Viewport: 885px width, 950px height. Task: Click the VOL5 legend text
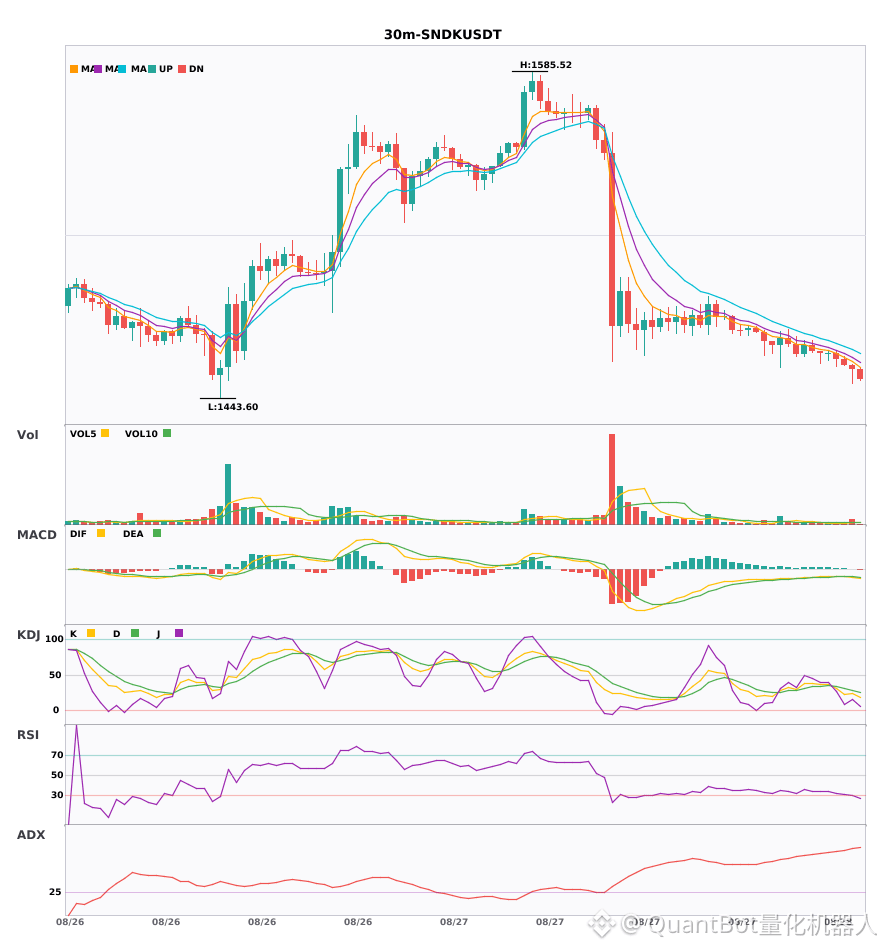pyautogui.click(x=83, y=434)
